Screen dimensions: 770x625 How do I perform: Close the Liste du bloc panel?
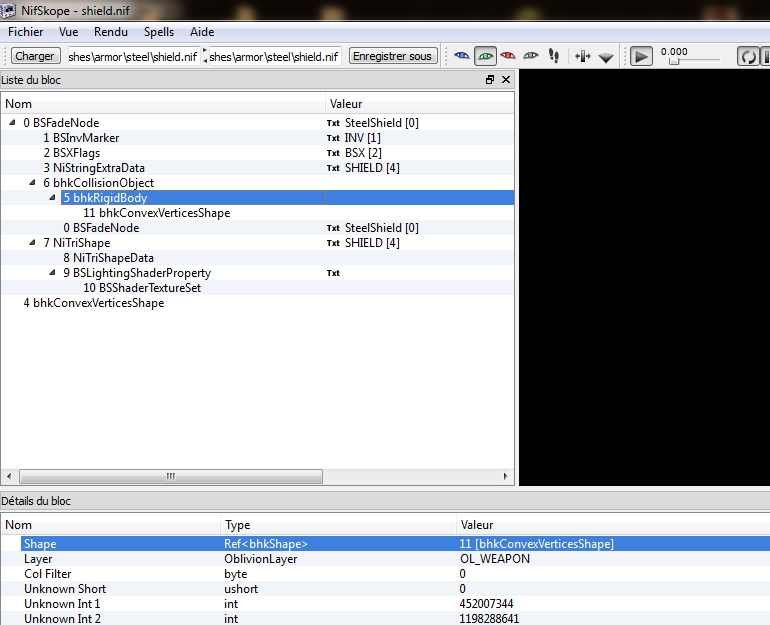point(506,80)
